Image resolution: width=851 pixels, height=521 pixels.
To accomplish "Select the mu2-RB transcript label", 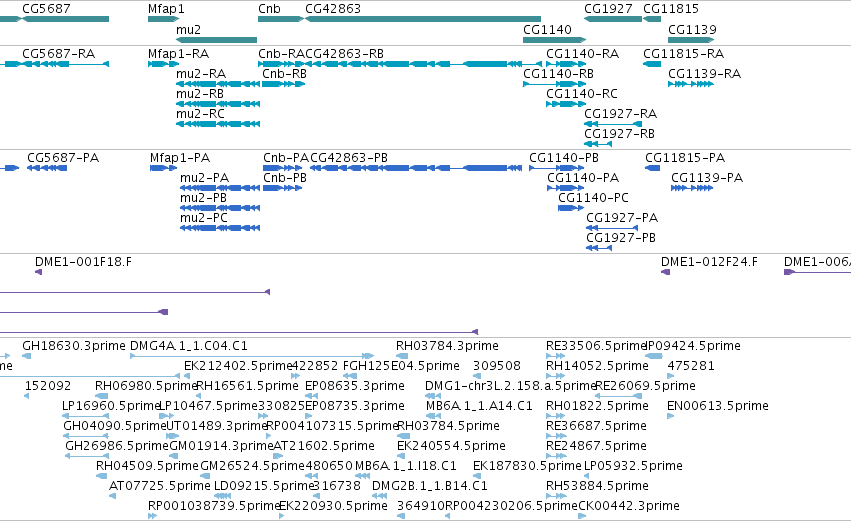I will click(200, 94).
